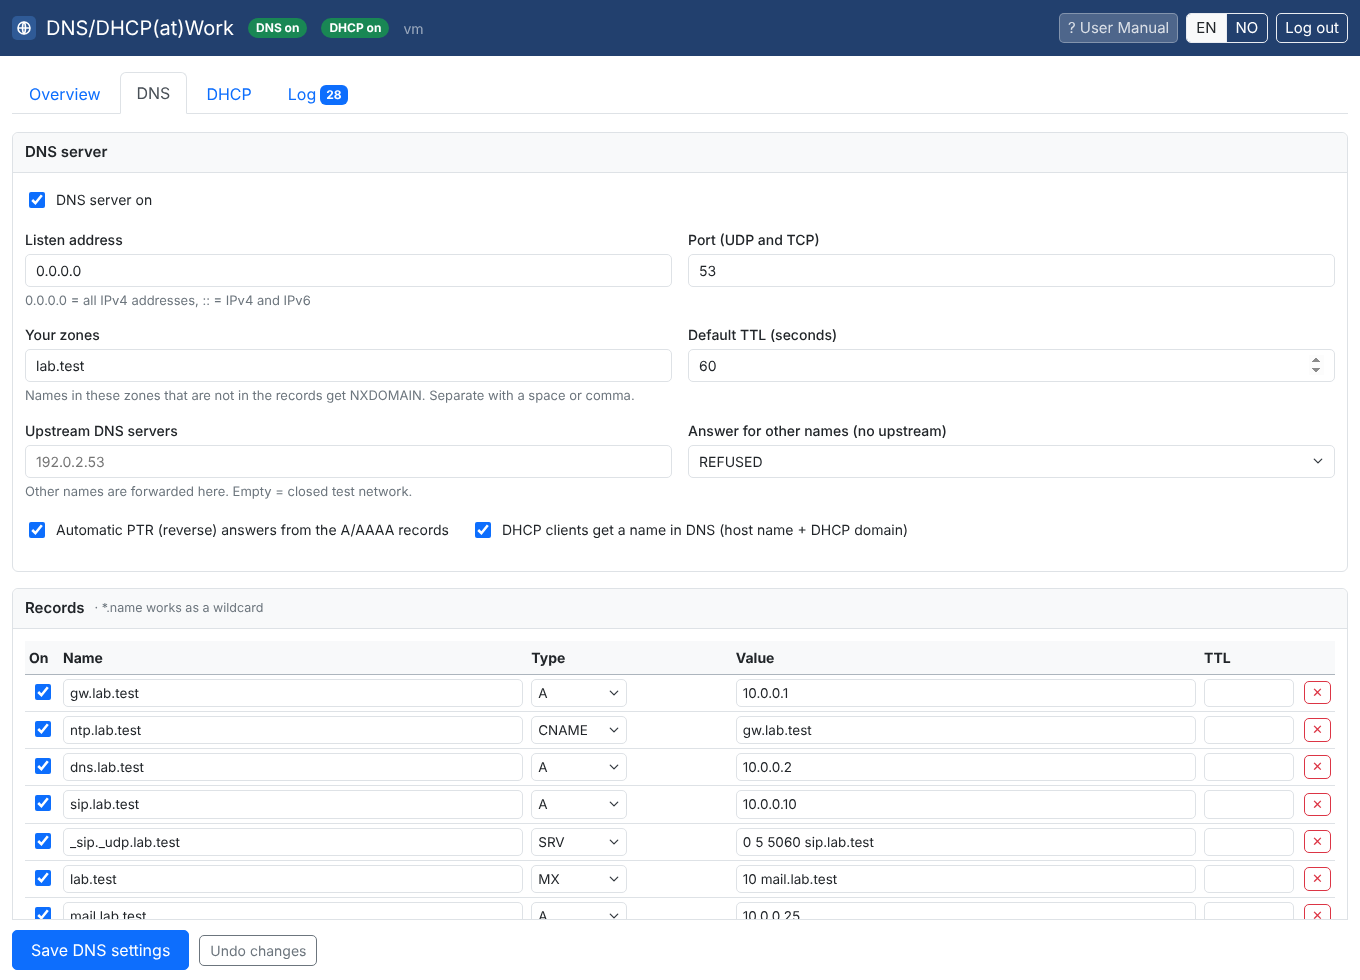Image resolution: width=1360 pixels, height=980 pixels.
Task: Disable the lab.test MX record checkbox
Action: tap(43, 878)
